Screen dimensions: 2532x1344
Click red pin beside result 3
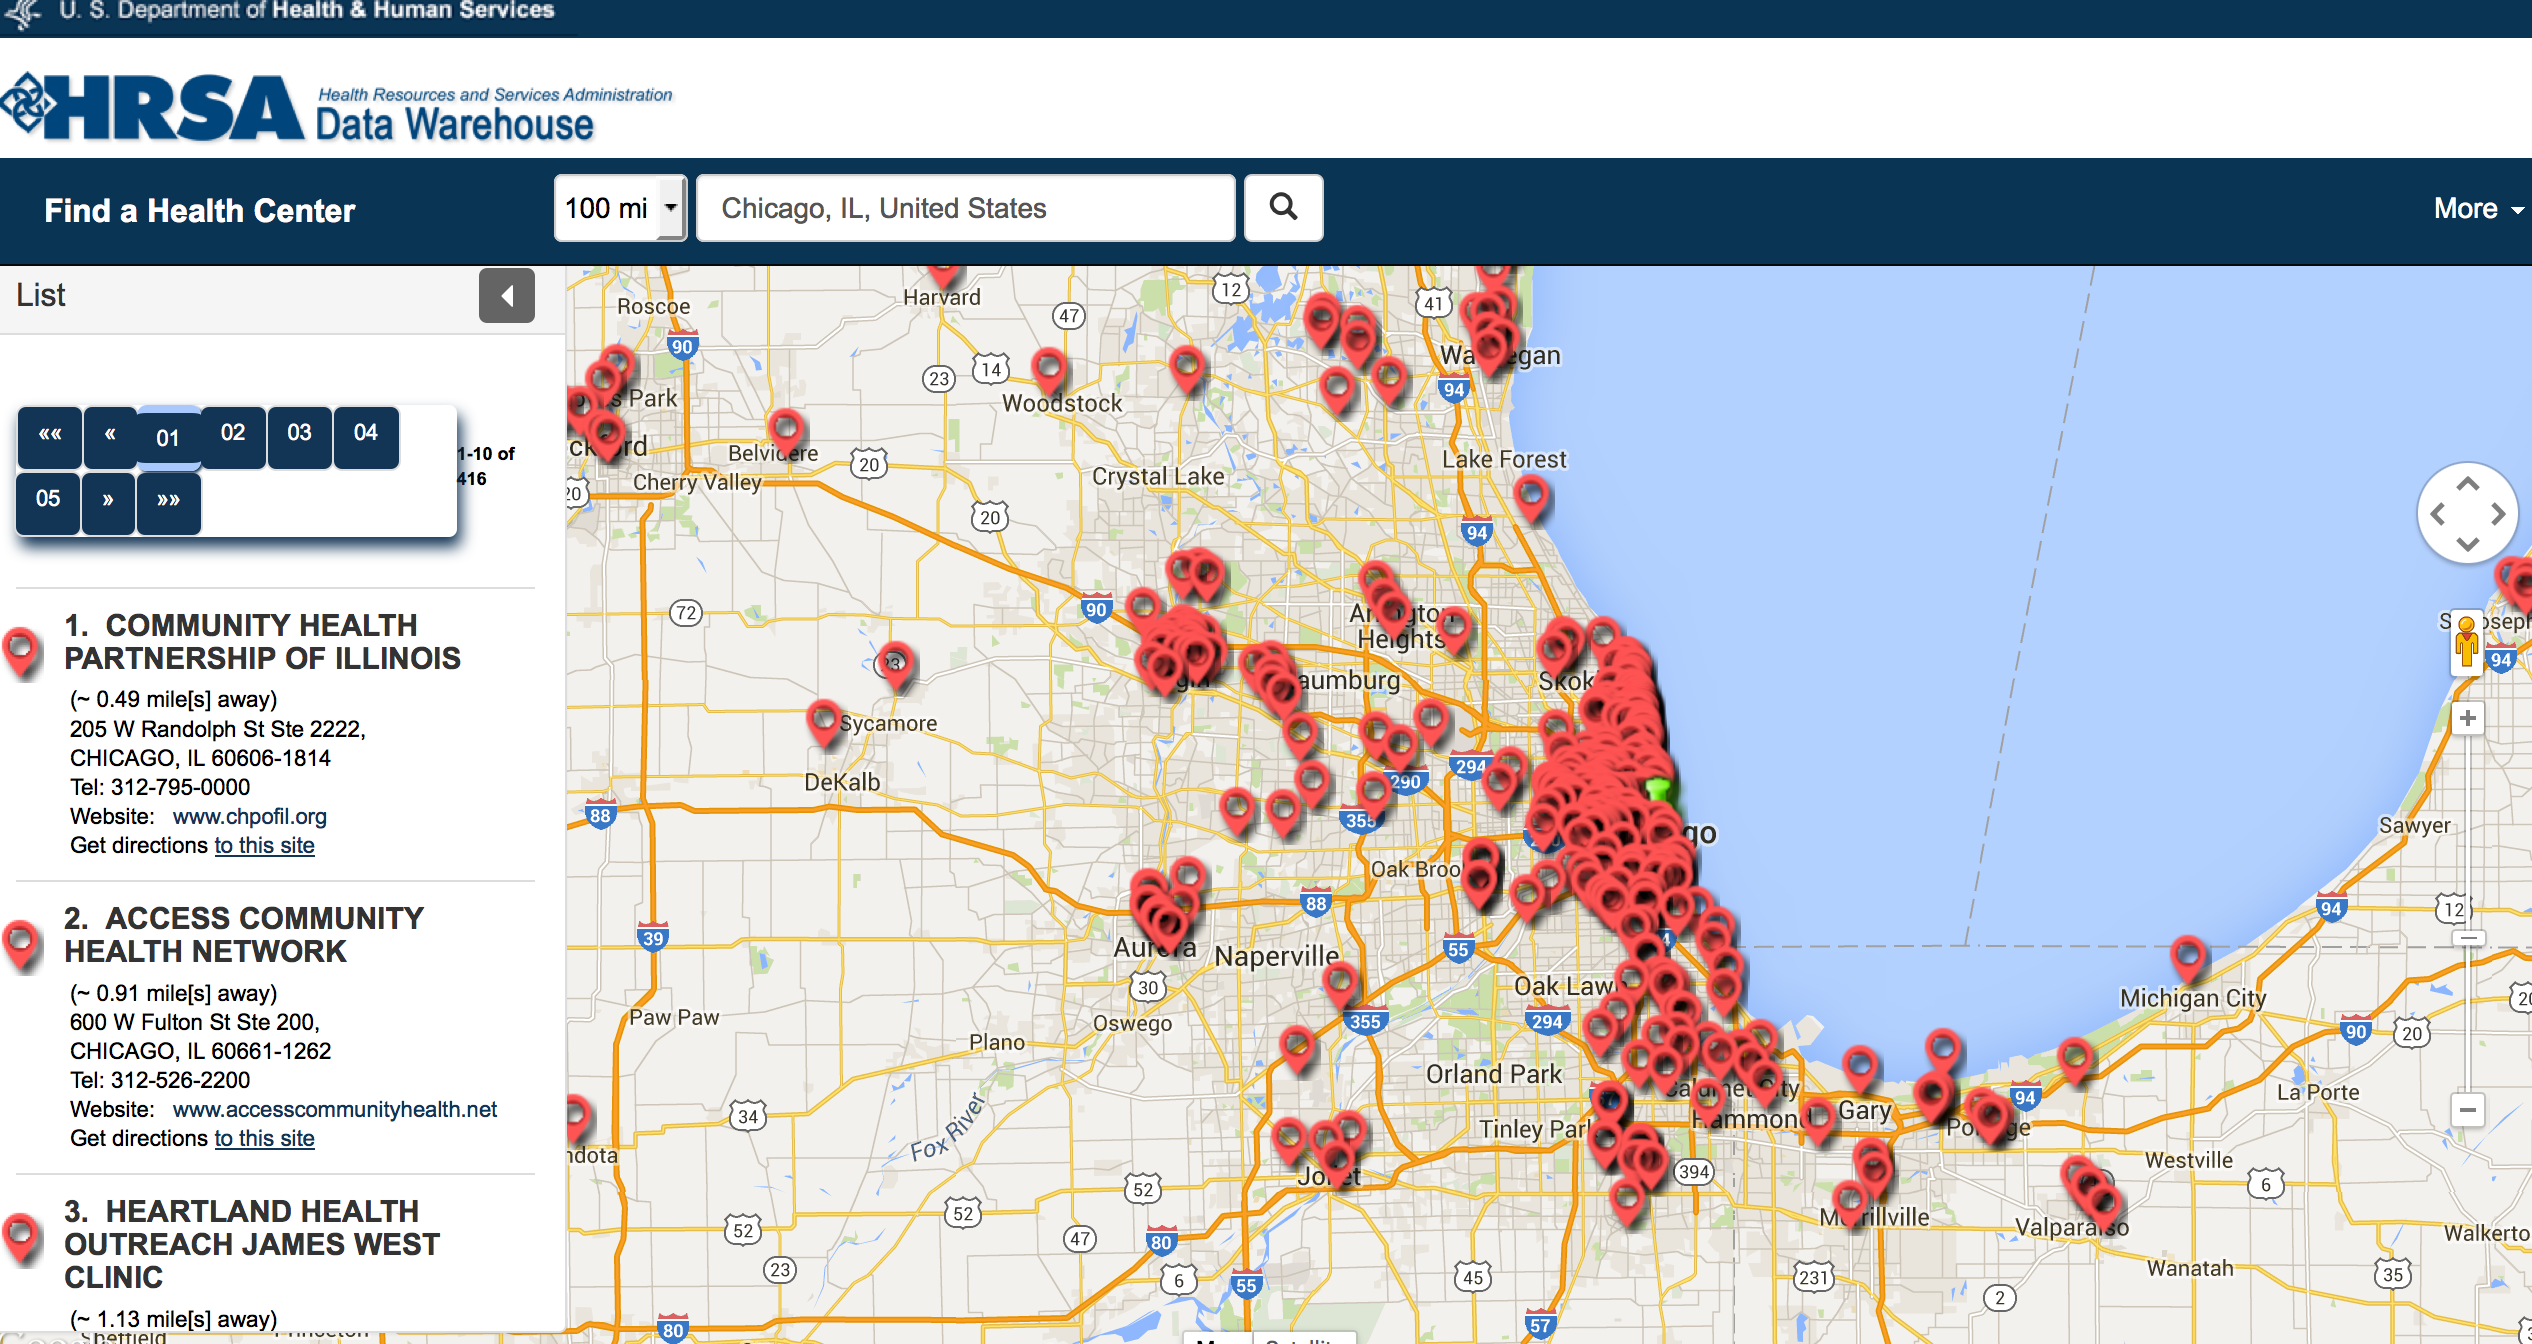pyautogui.click(x=21, y=1239)
